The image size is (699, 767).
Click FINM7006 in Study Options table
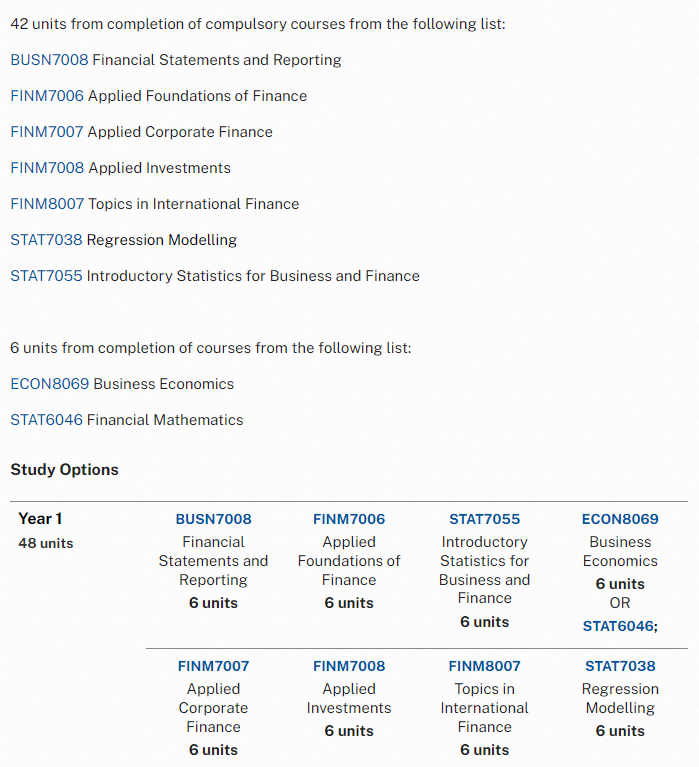pyautogui.click(x=349, y=519)
